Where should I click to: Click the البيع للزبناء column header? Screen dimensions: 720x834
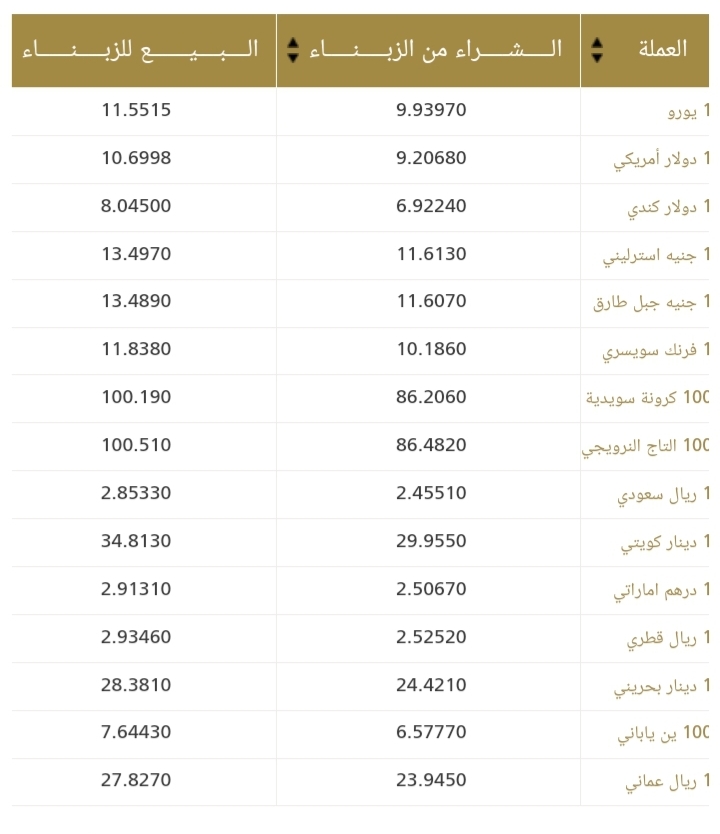pos(144,49)
